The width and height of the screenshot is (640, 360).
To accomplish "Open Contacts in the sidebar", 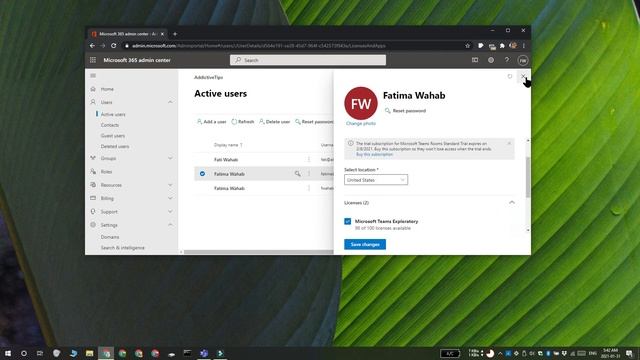I will click(110, 125).
